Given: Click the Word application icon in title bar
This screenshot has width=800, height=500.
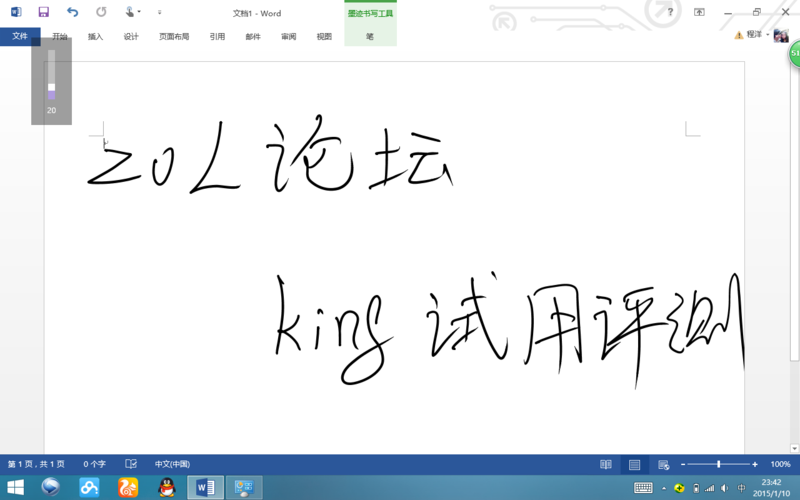Looking at the screenshot, I should point(16,12).
